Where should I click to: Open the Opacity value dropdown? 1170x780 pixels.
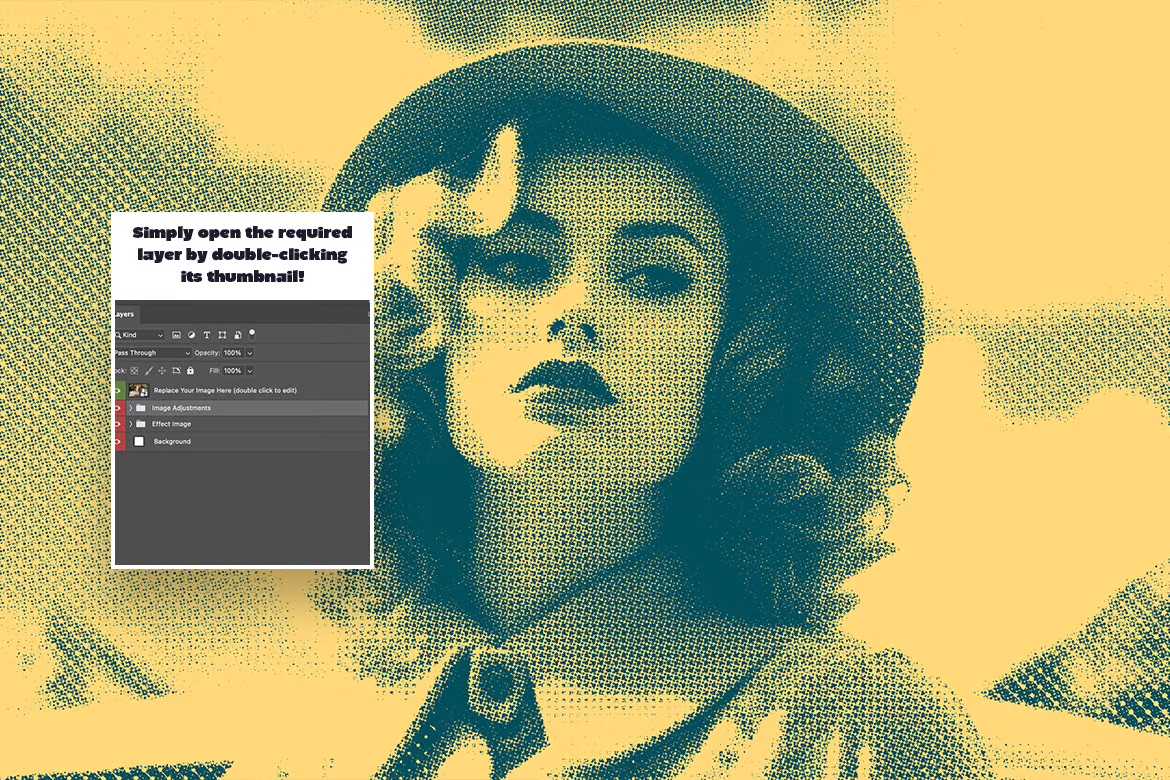pyautogui.click(x=249, y=352)
